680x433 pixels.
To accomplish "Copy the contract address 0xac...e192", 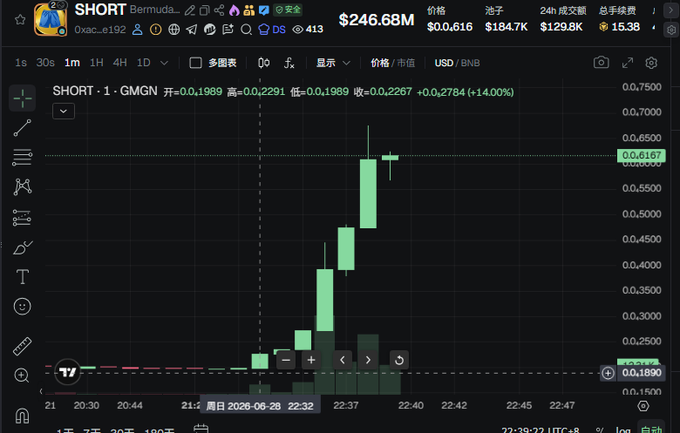I will [x=100, y=30].
